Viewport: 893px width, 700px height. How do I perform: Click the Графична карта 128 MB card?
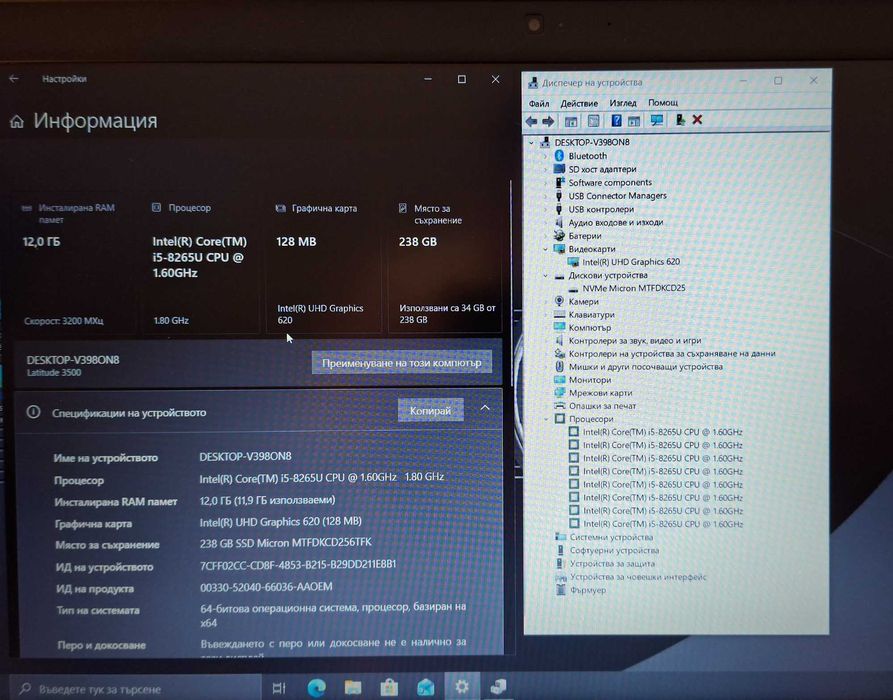pyautogui.click(x=323, y=265)
